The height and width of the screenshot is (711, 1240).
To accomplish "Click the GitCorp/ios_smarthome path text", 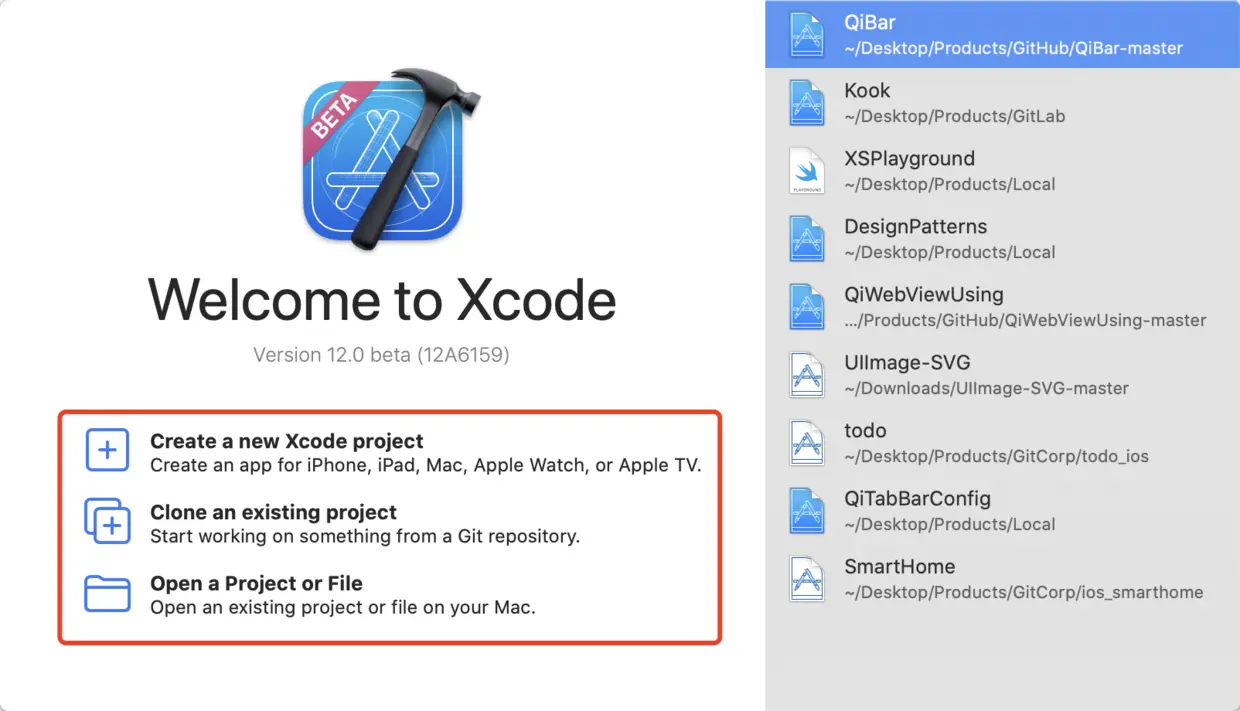I will [1024, 592].
